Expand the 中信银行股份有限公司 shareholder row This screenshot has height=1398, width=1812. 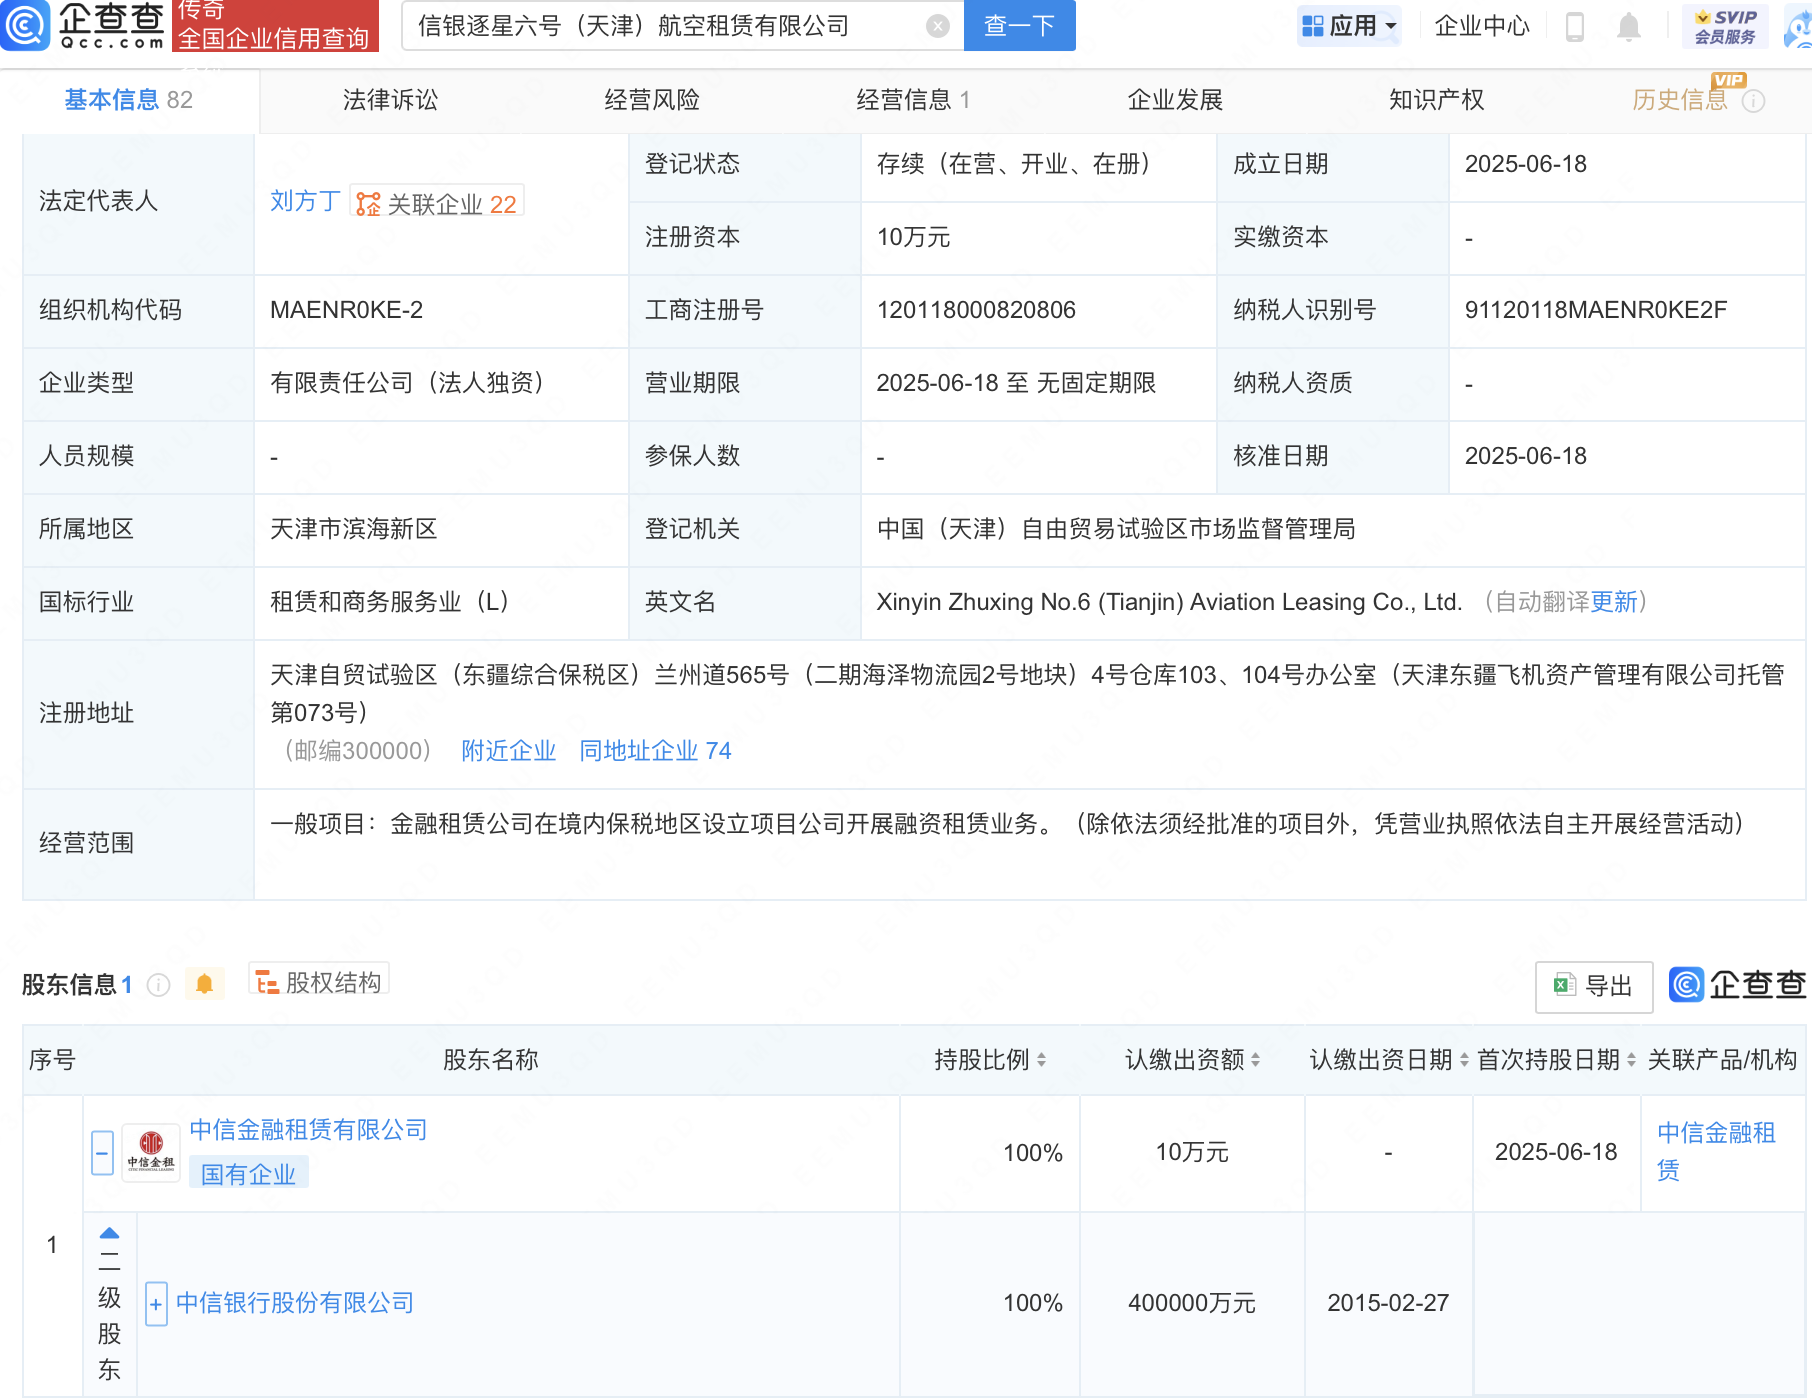tap(156, 1304)
